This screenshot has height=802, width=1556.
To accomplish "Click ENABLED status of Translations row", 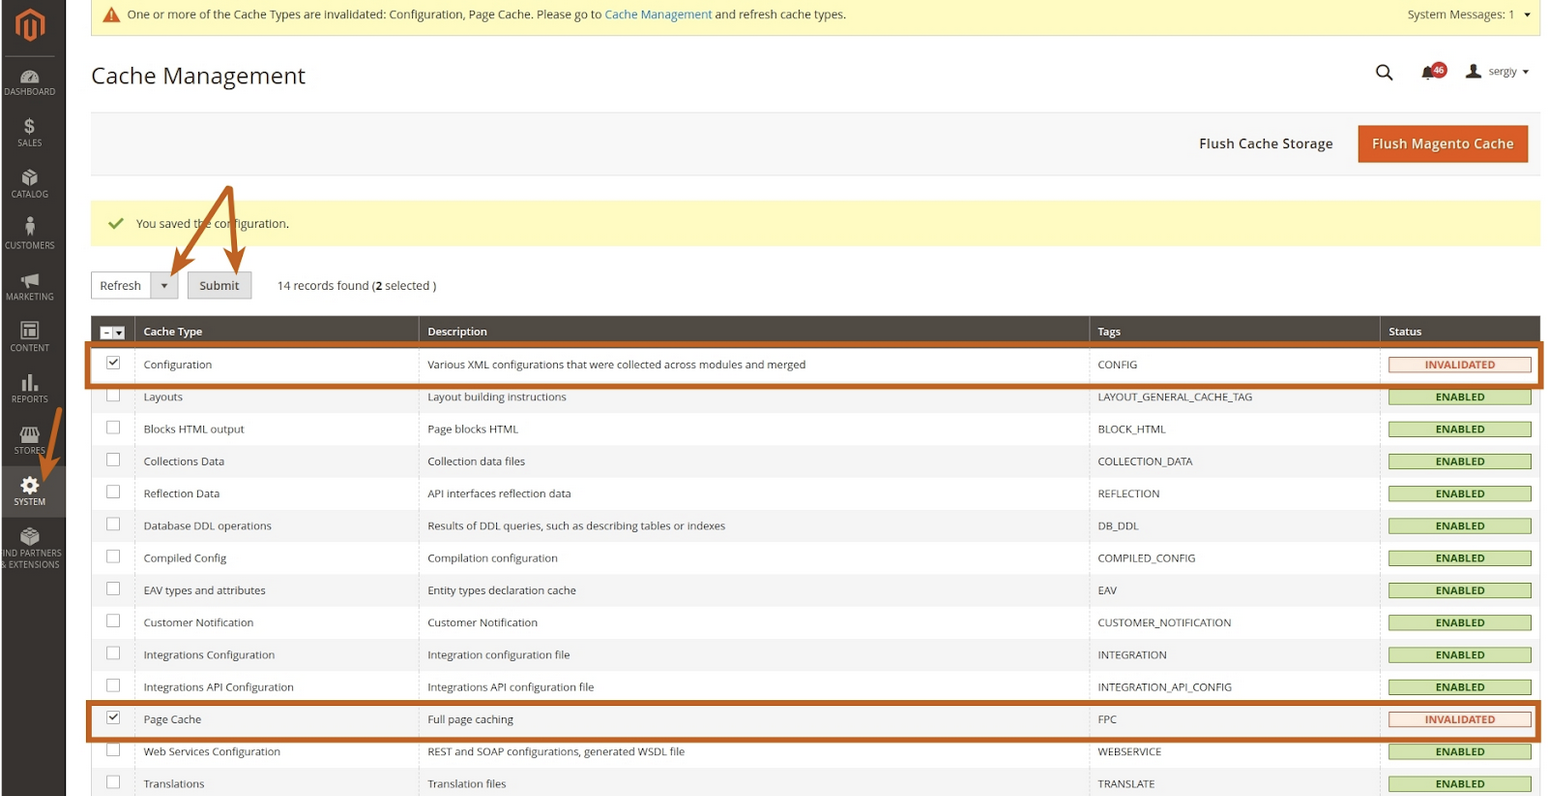I will [1460, 784].
